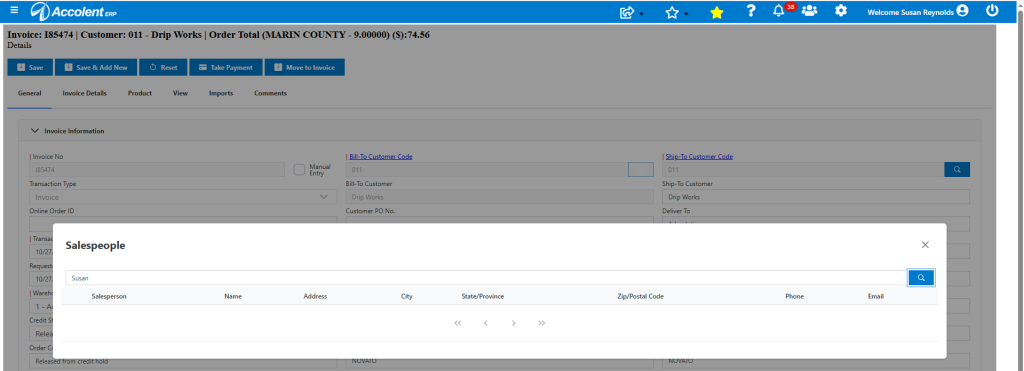Click the Take Payment button
The width and height of the screenshot is (1024, 371).
226,67
